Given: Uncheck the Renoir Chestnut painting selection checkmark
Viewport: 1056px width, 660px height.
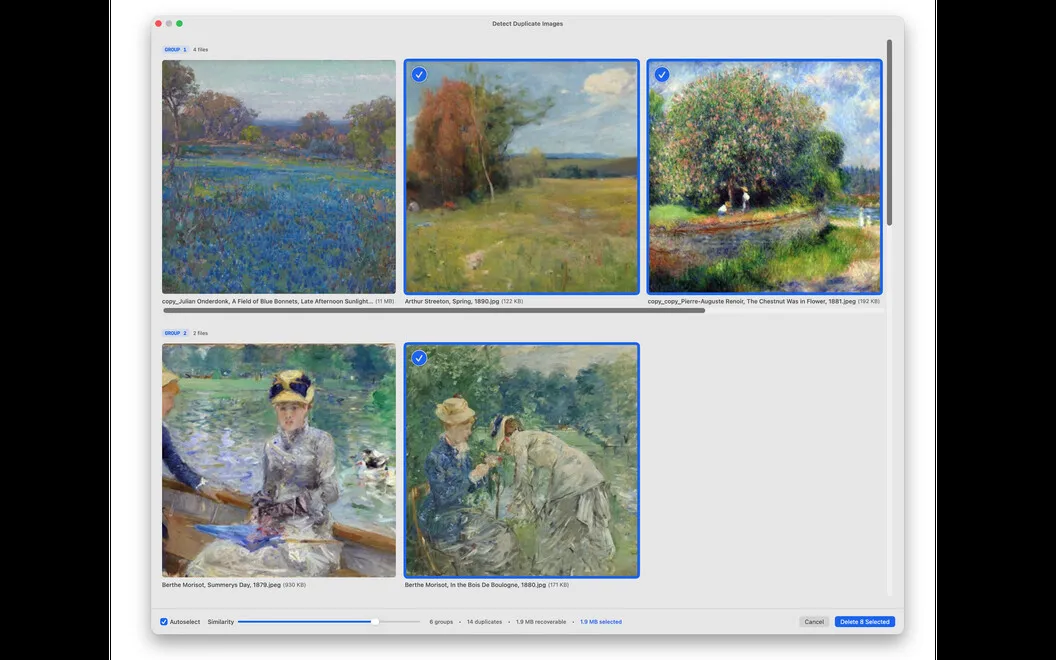Looking at the screenshot, I should (x=662, y=74).
